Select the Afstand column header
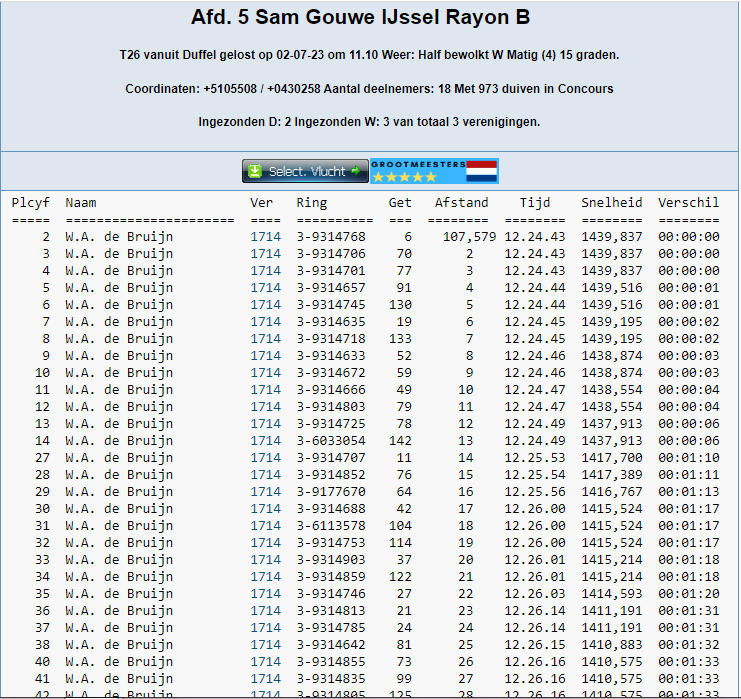The height and width of the screenshot is (699, 741). [462, 203]
